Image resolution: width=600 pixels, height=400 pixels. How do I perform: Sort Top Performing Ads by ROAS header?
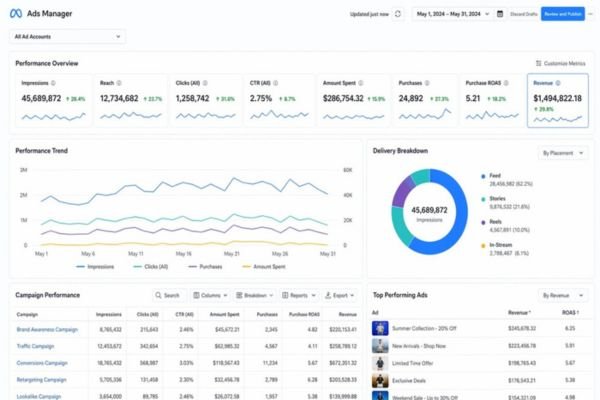point(570,312)
